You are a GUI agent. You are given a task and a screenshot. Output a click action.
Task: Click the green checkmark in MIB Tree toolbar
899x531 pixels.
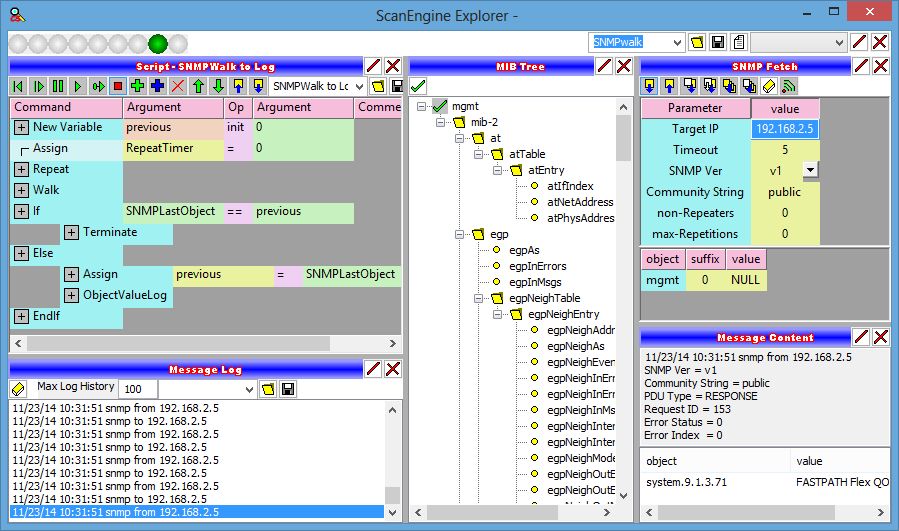418,87
